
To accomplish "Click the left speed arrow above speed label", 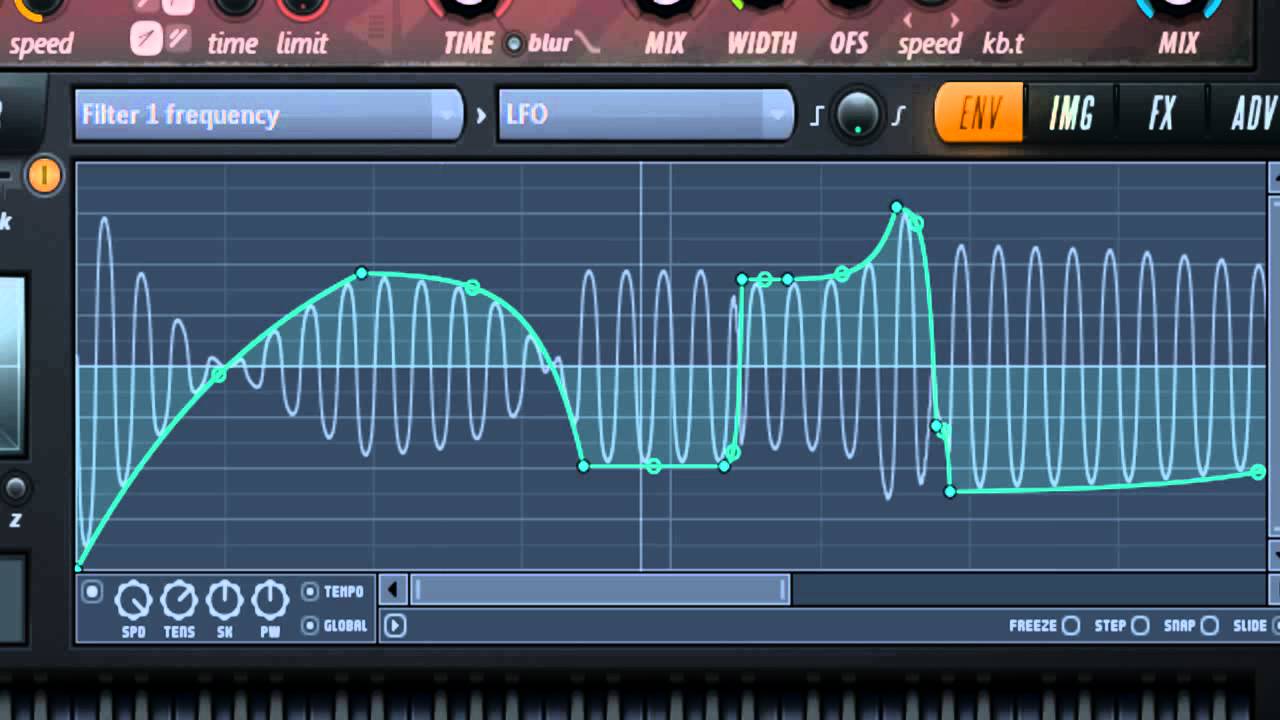I will 908,19.
